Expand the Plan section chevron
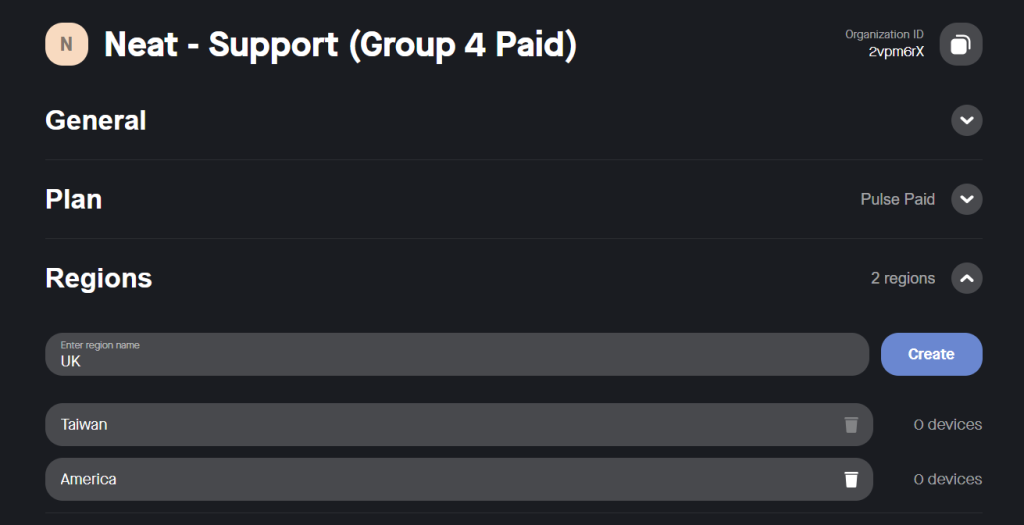Image resolution: width=1024 pixels, height=525 pixels. point(966,199)
